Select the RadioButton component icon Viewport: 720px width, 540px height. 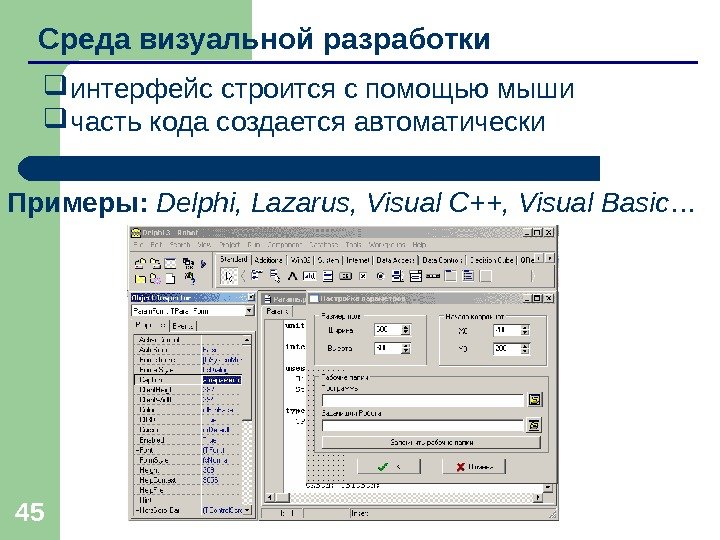coord(380,276)
